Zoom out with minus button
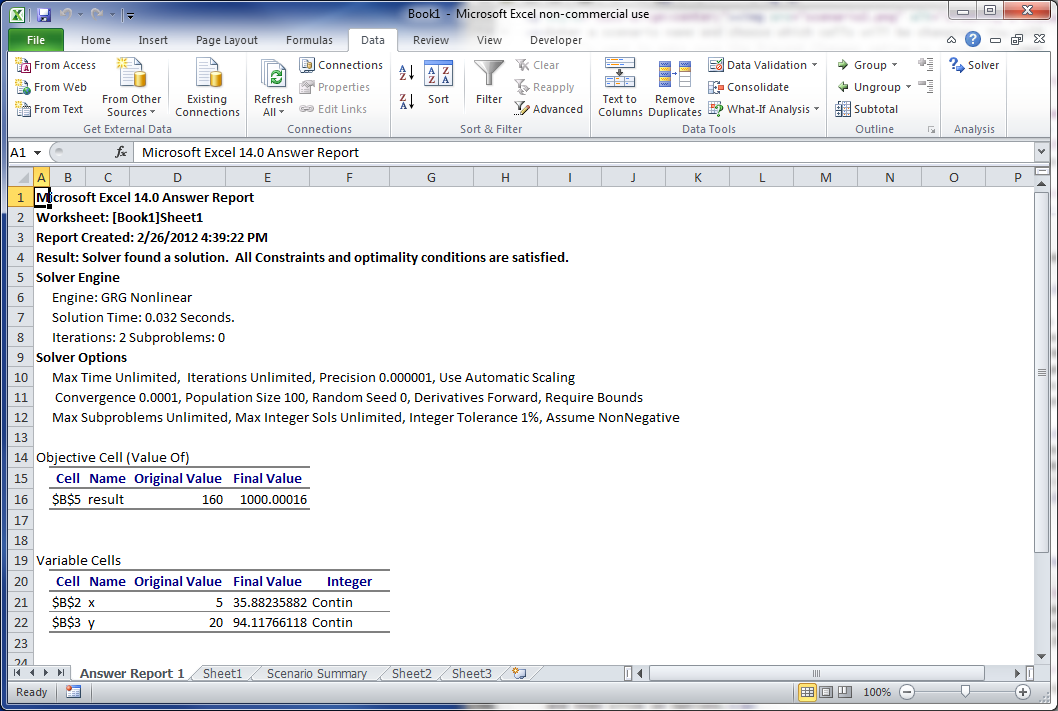 click(x=908, y=692)
